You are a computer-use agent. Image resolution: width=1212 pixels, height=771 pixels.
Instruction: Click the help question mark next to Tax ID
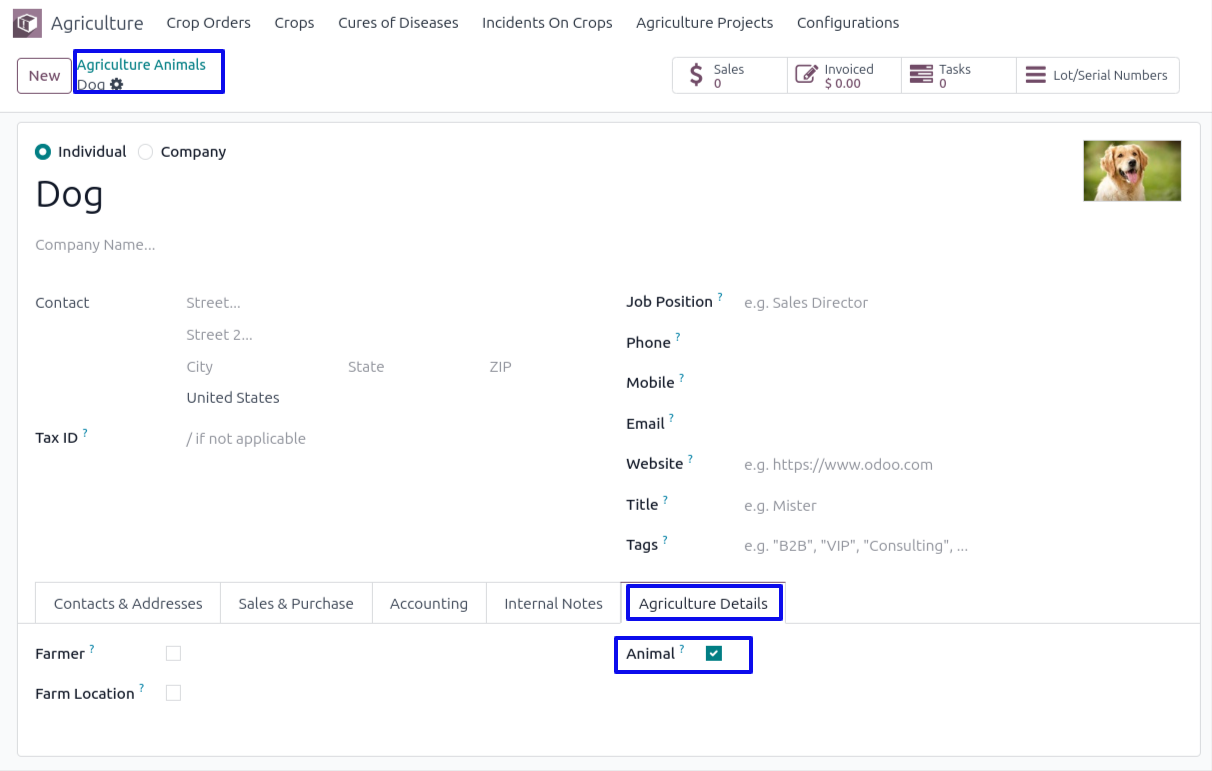(85, 433)
